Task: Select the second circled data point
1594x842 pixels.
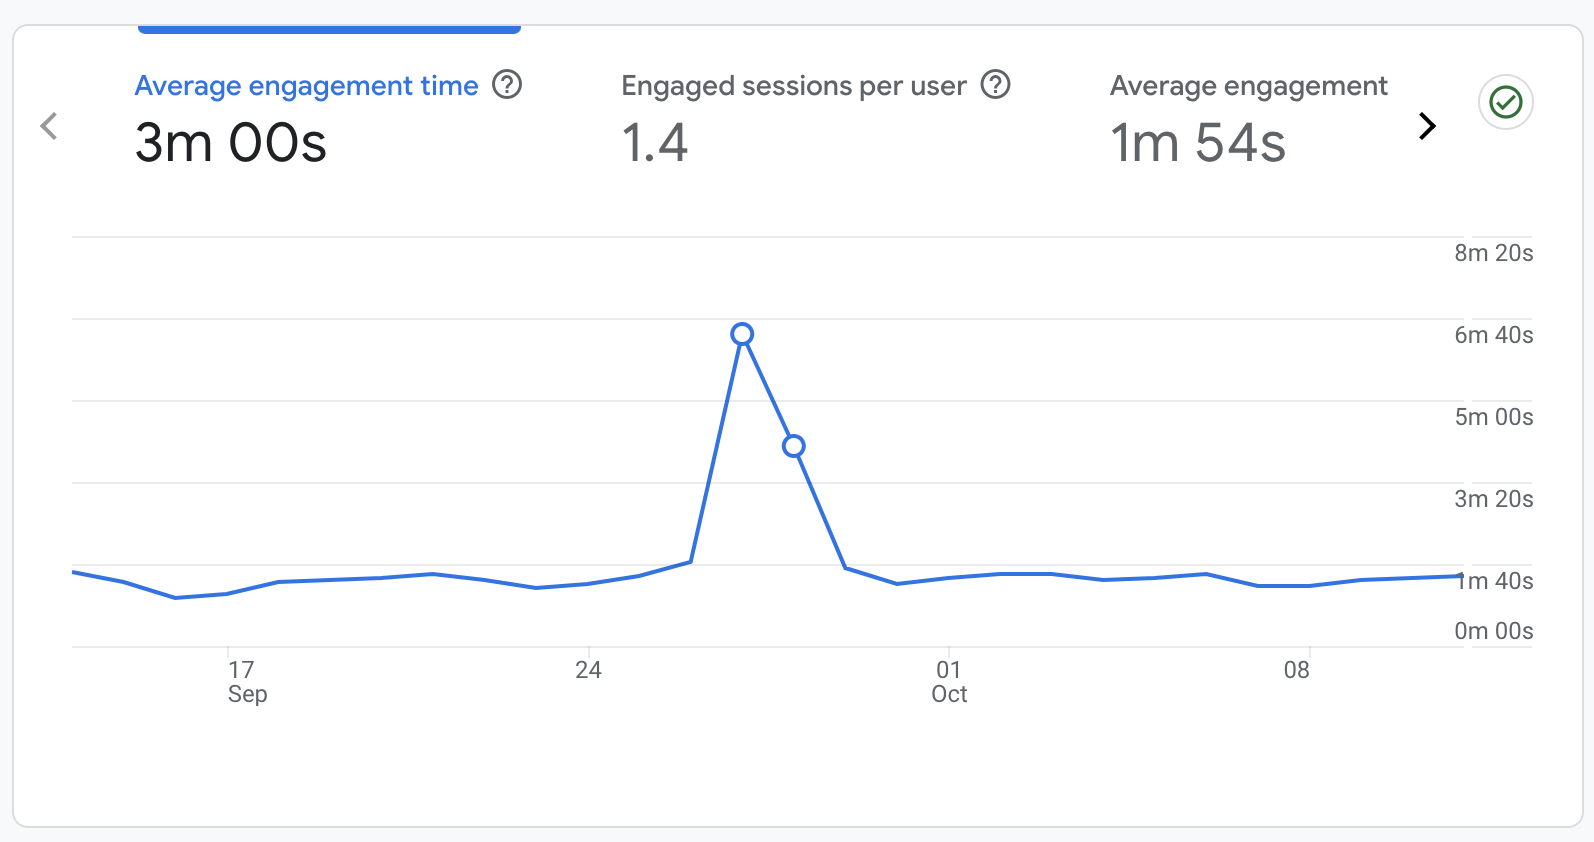Action: point(794,447)
